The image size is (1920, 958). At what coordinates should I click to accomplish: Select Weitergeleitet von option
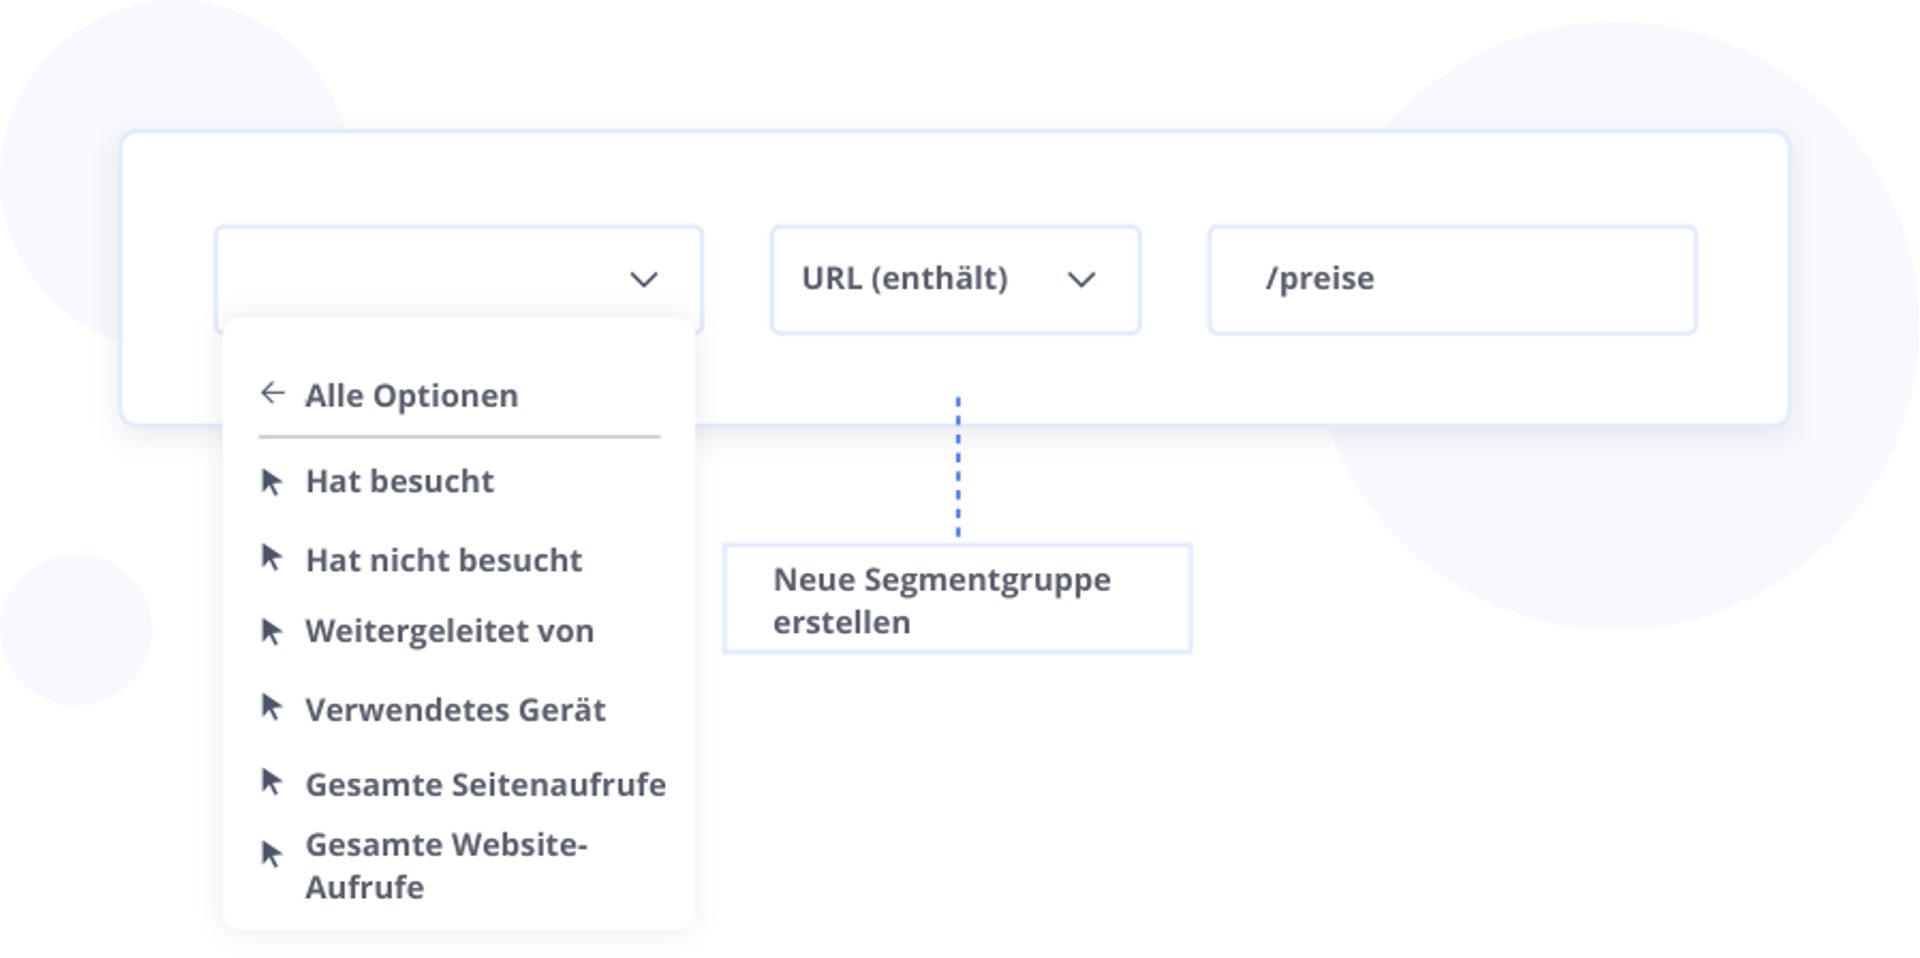449,632
